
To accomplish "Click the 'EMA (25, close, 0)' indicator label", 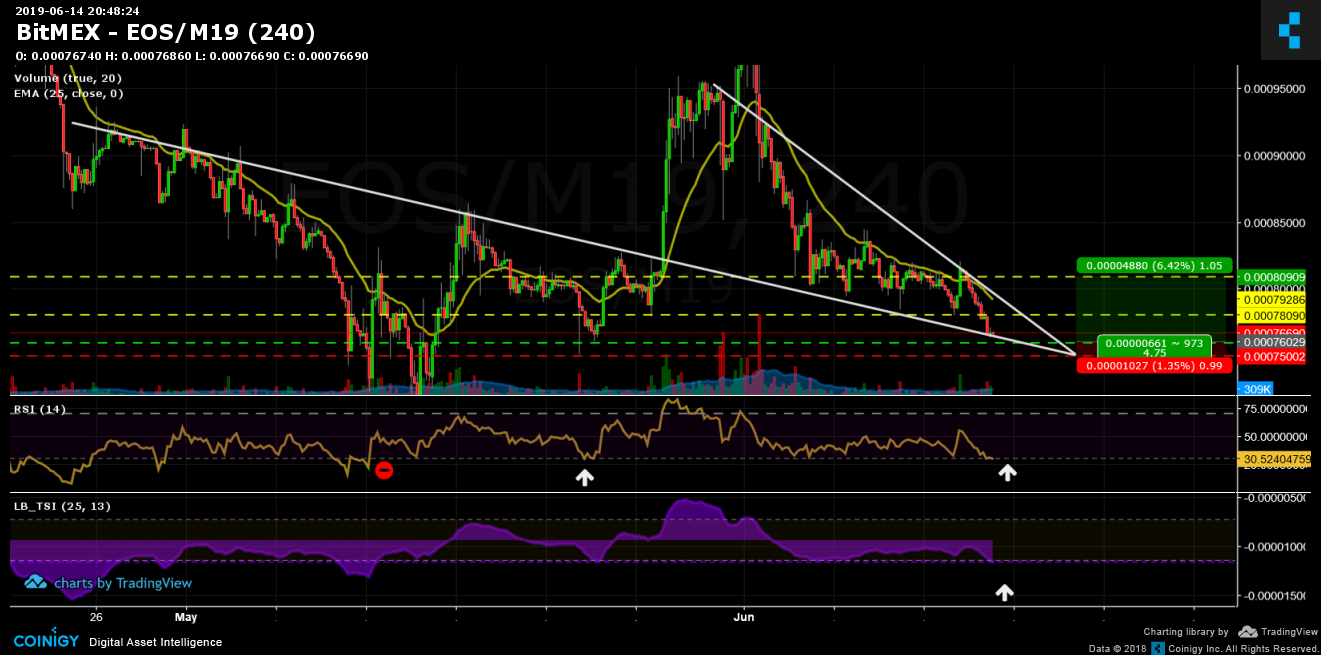I will [x=69, y=93].
